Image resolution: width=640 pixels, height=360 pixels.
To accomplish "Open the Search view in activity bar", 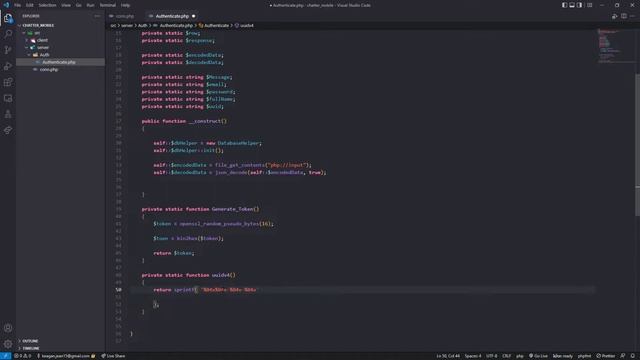I will (8, 34).
